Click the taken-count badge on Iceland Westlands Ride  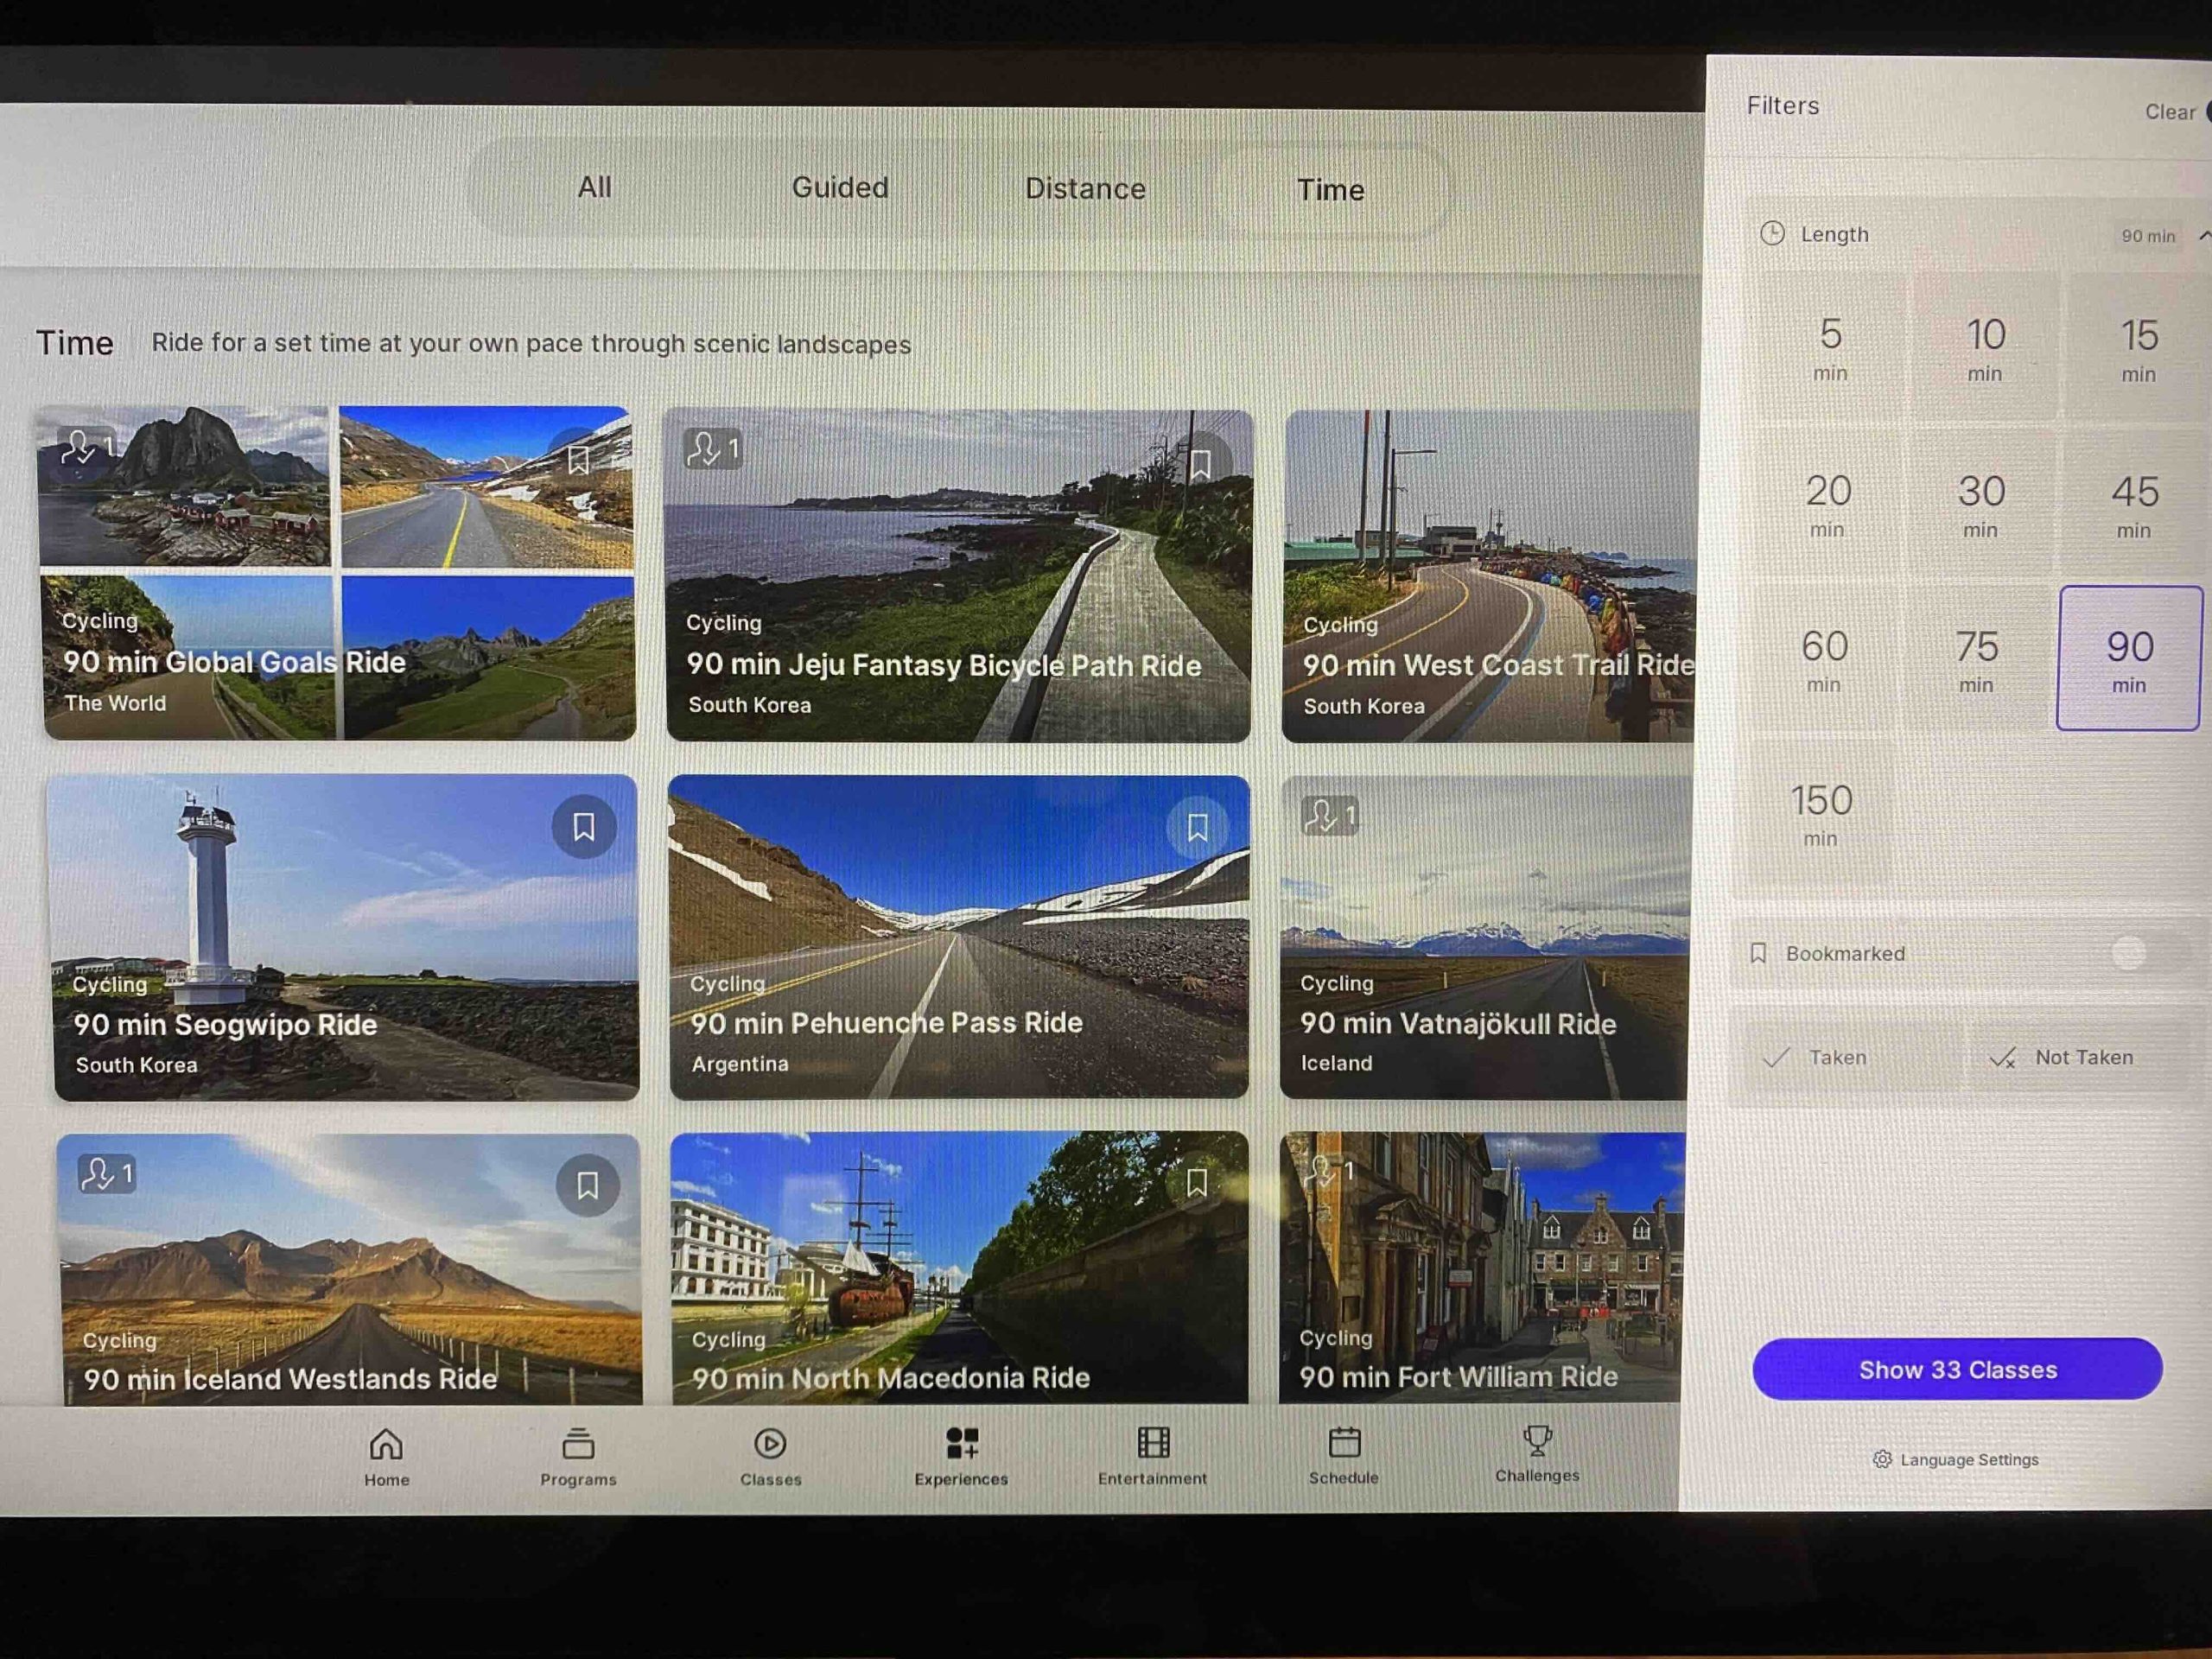pos(106,1174)
